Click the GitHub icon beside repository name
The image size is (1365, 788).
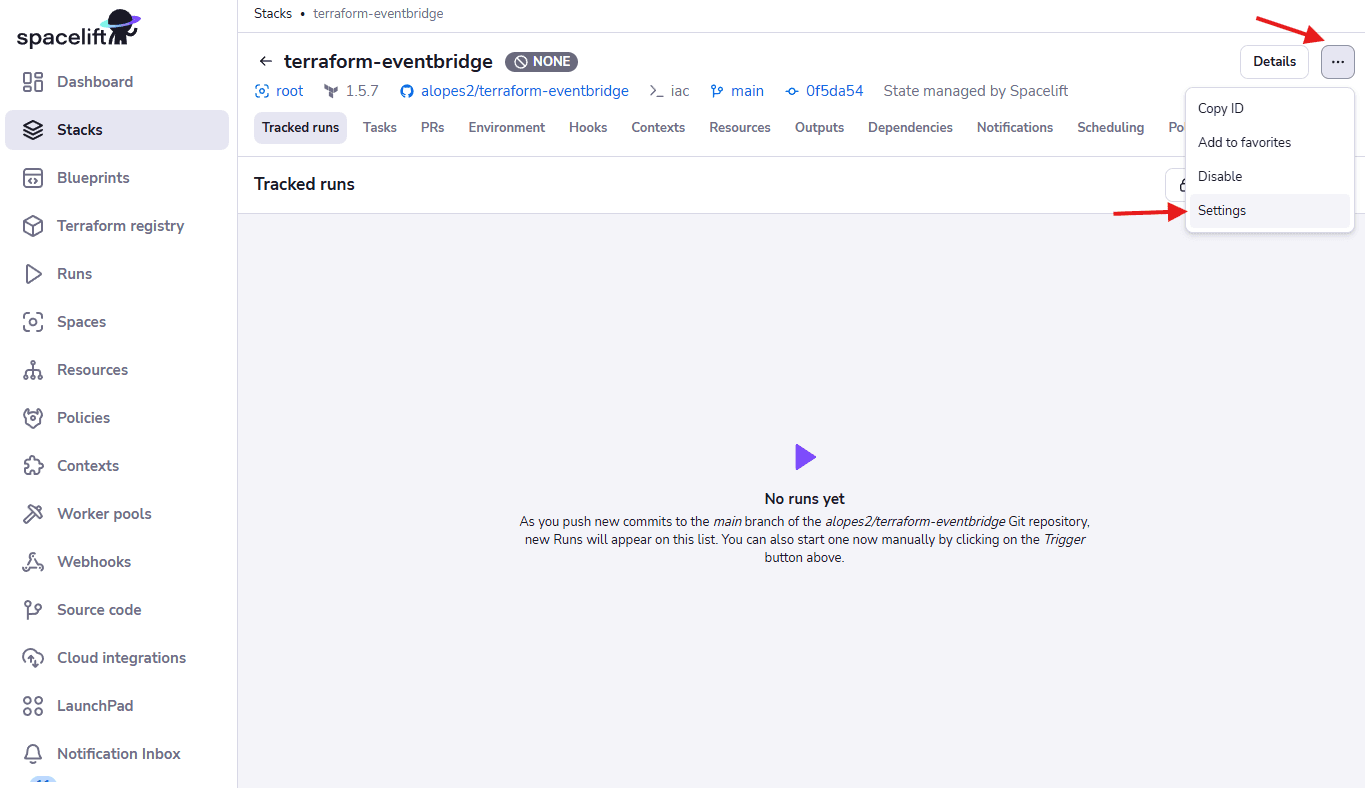[407, 91]
